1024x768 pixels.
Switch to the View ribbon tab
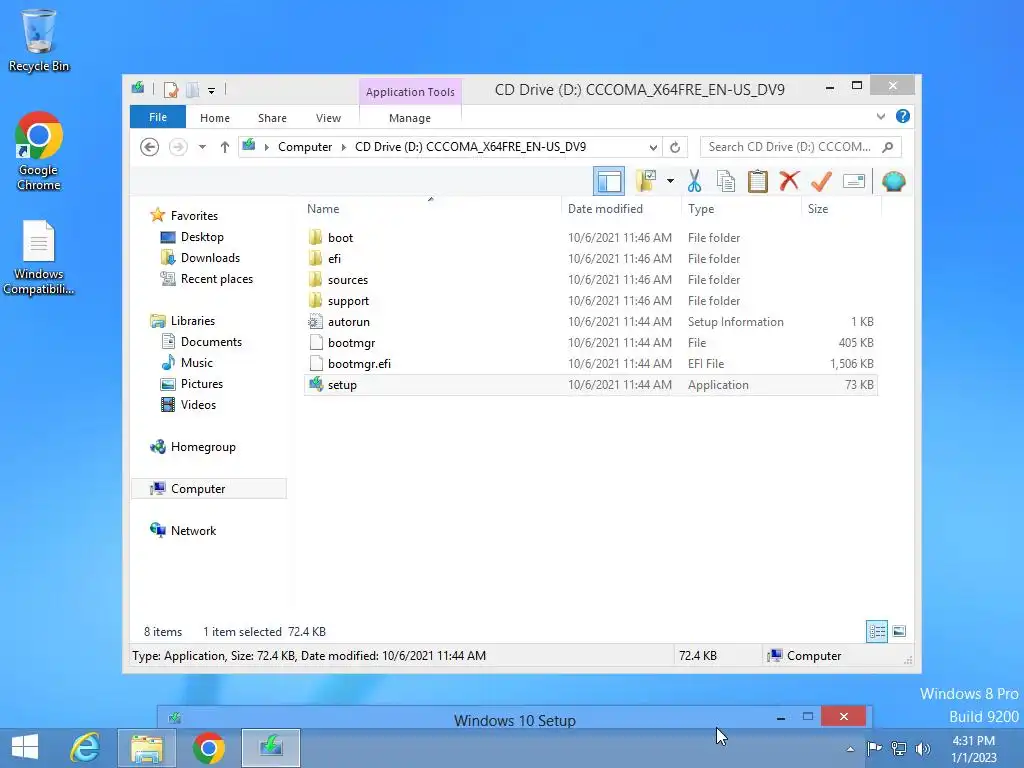(x=328, y=118)
